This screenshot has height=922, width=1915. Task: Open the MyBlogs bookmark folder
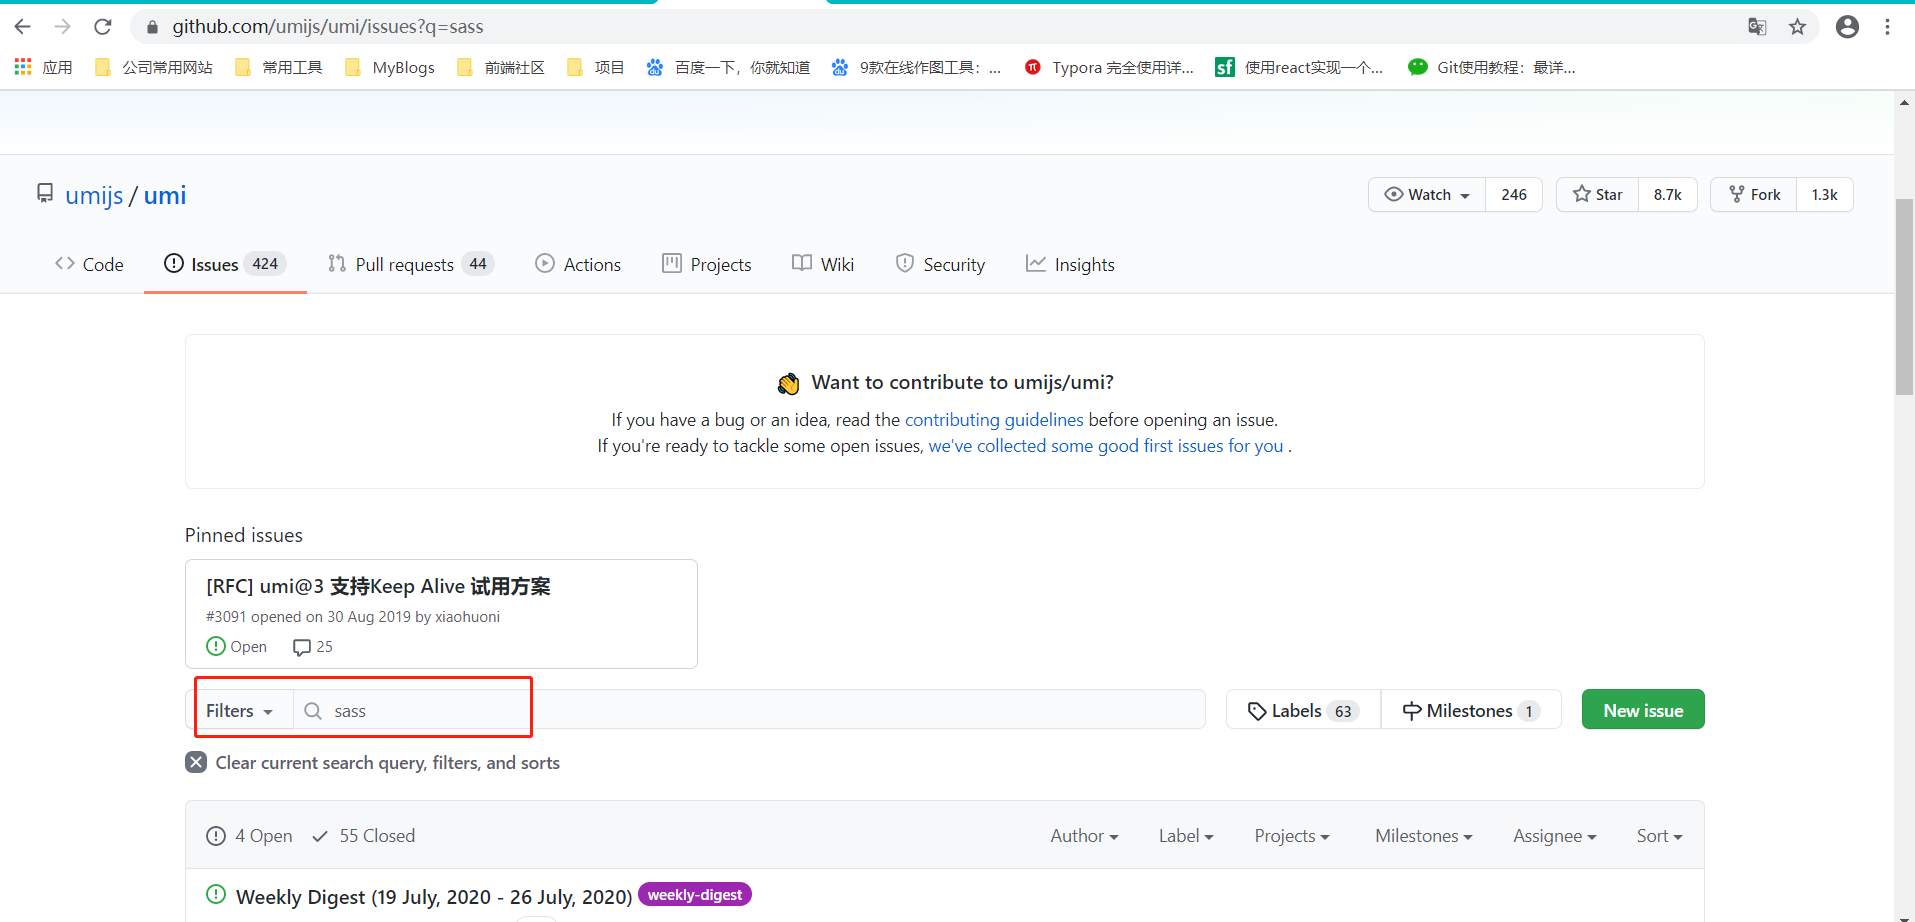click(389, 67)
